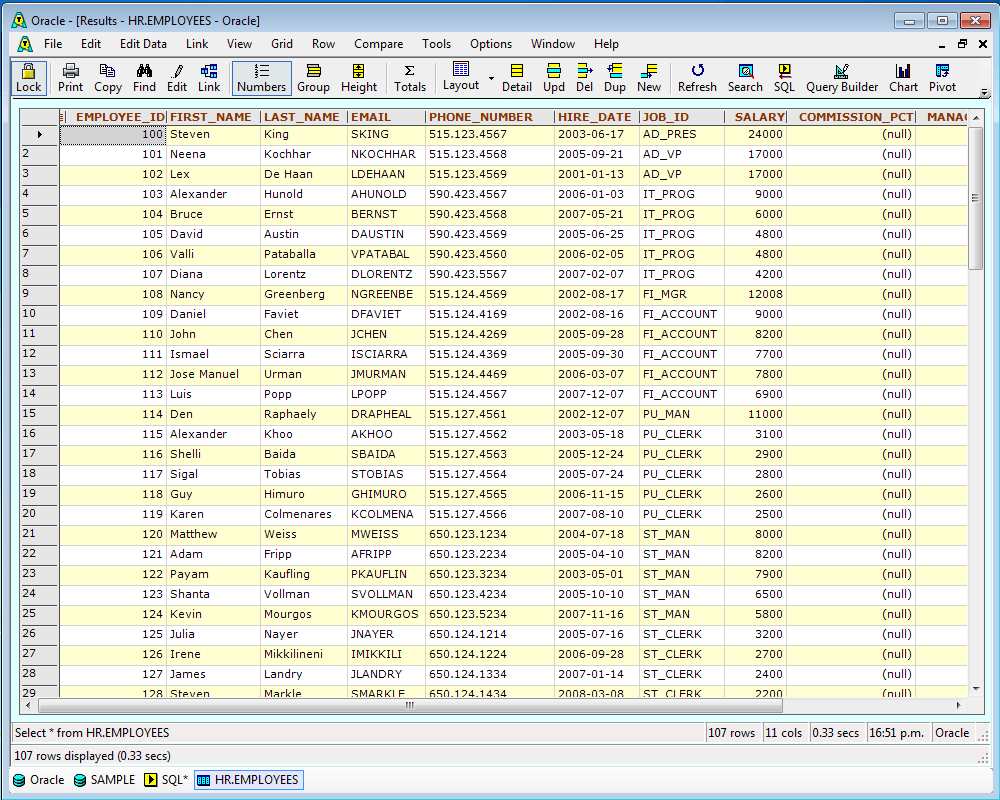Restore the inner document window
The image size is (1000, 800).
coord(962,44)
